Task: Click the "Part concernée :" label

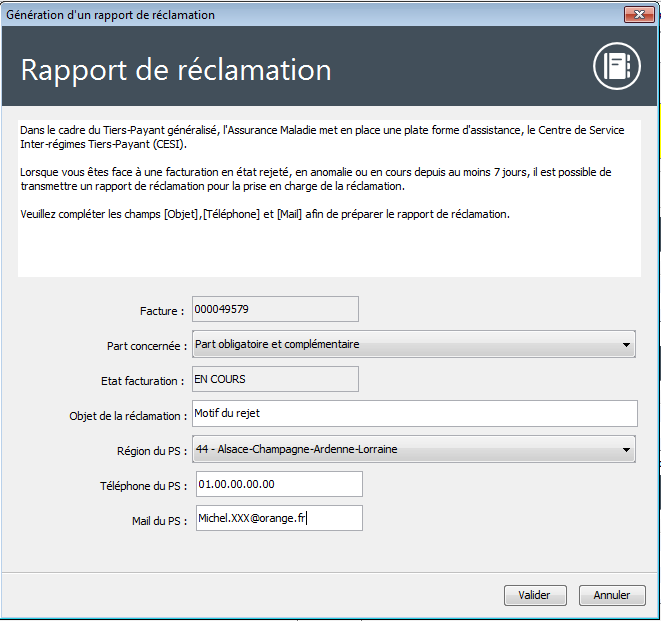Action: (147, 346)
